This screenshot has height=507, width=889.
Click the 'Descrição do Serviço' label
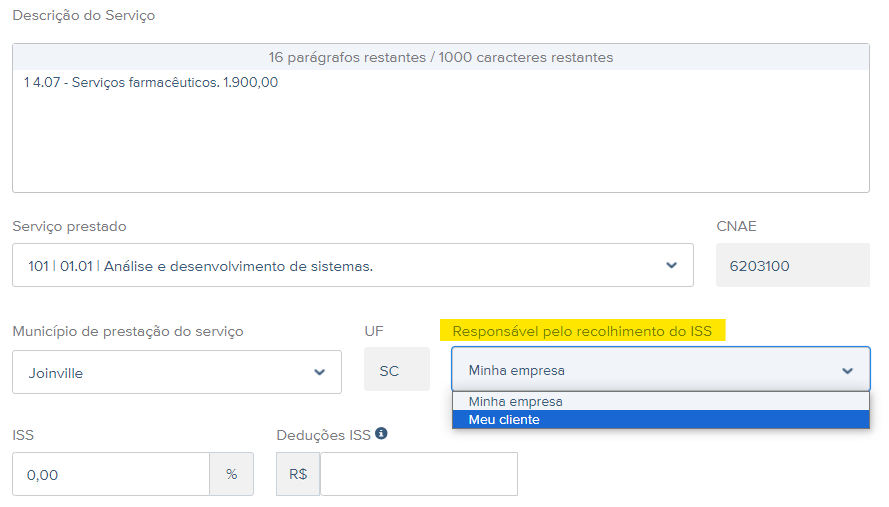pyautogui.click(x=84, y=15)
